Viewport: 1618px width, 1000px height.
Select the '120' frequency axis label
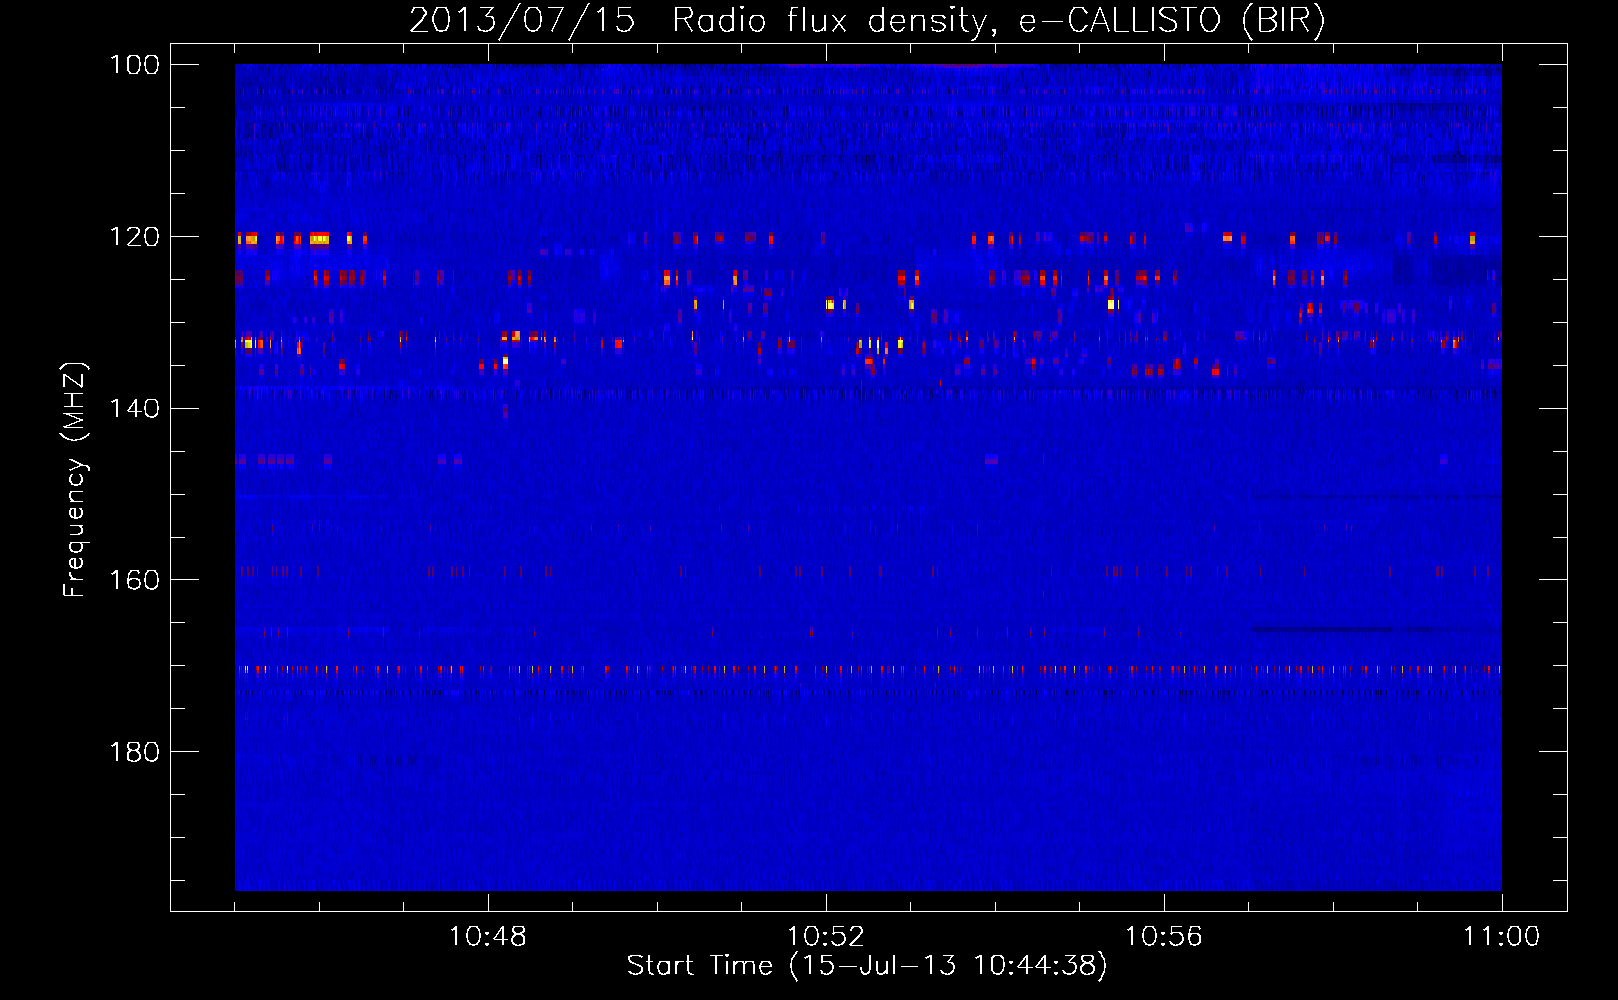[133, 237]
